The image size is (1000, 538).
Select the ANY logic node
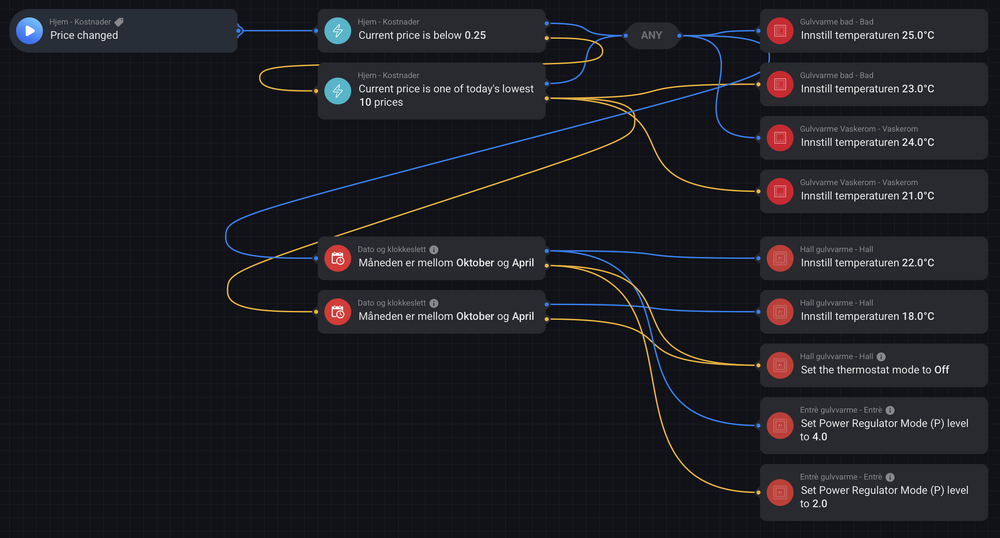pos(651,36)
